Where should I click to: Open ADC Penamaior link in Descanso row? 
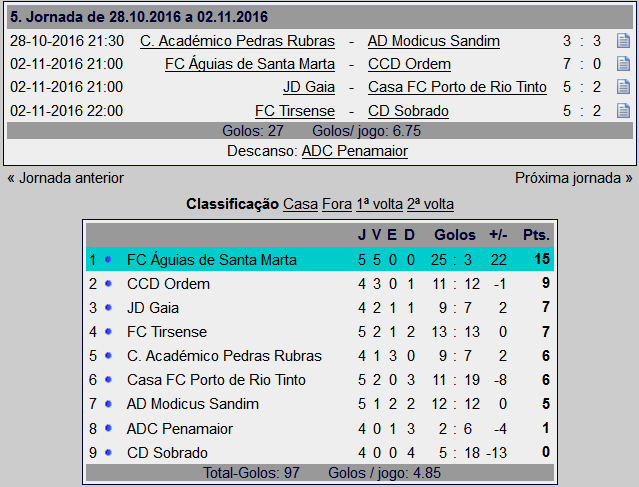pos(354,151)
